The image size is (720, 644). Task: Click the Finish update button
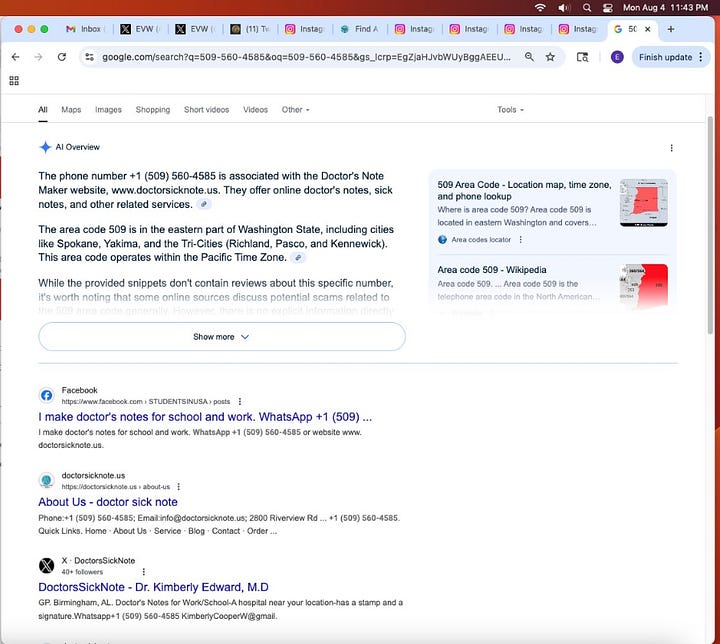pyautogui.click(x=665, y=57)
